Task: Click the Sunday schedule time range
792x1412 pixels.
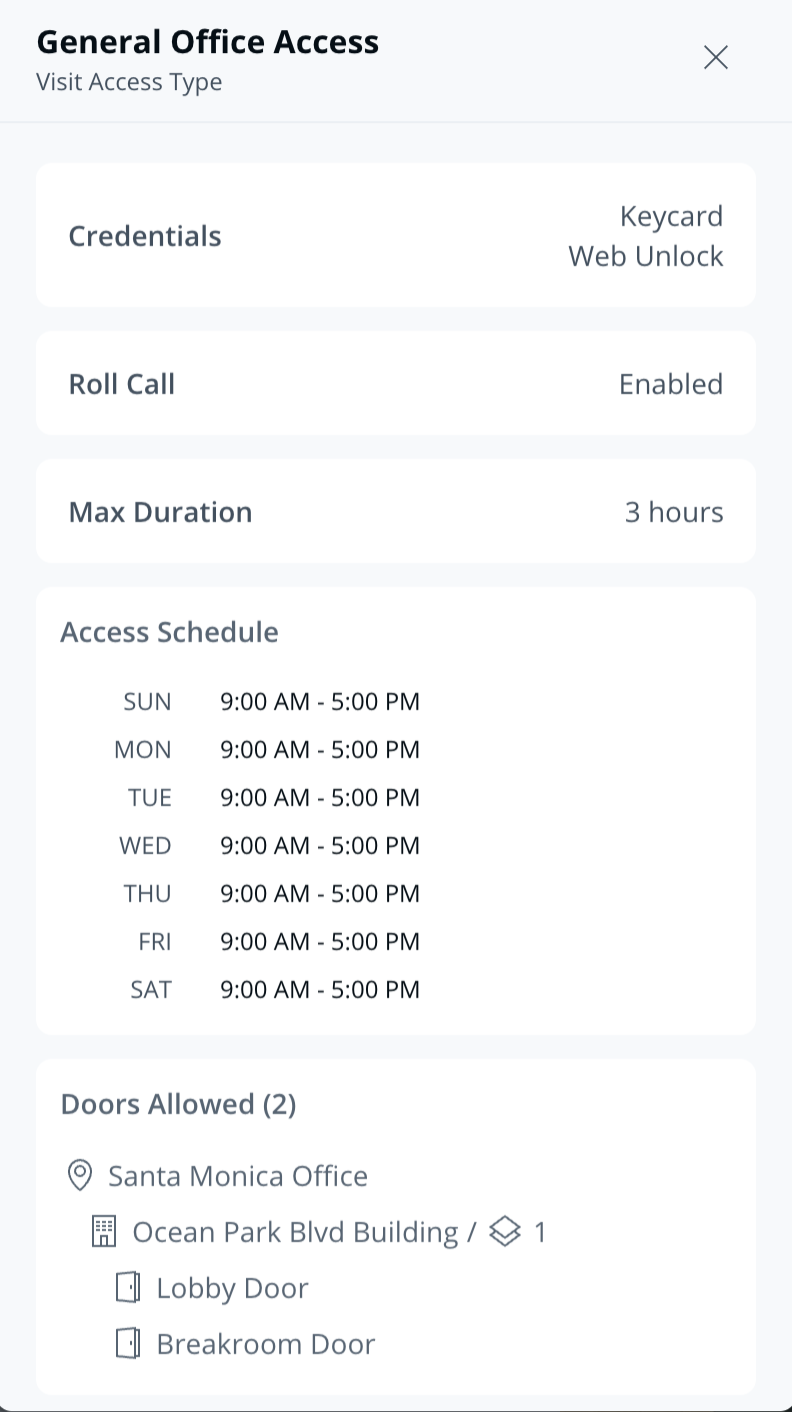Action: pyautogui.click(x=320, y=702)
